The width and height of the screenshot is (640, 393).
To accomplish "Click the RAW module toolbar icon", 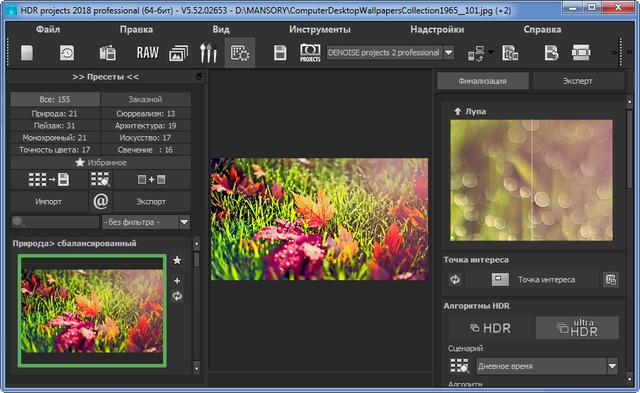I will click(x=147, y=53).
